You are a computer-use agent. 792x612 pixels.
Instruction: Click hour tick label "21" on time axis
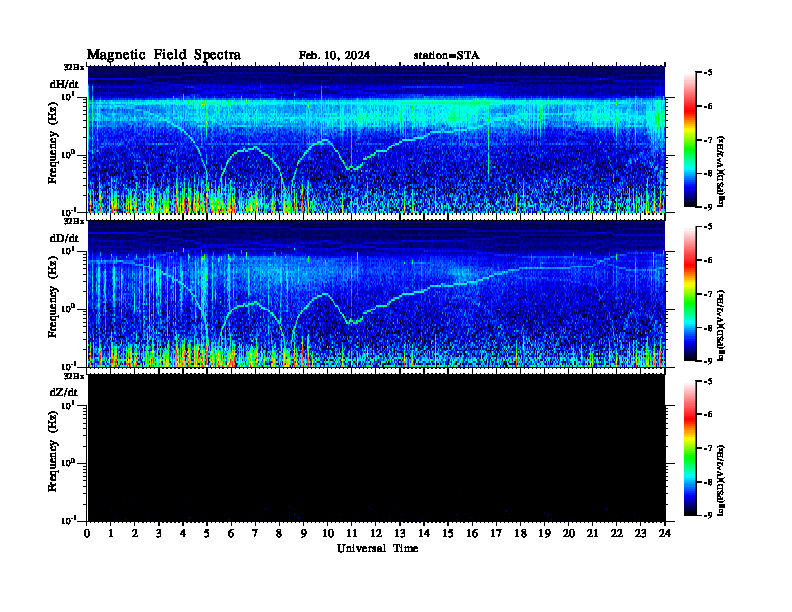tap(592, 534)
